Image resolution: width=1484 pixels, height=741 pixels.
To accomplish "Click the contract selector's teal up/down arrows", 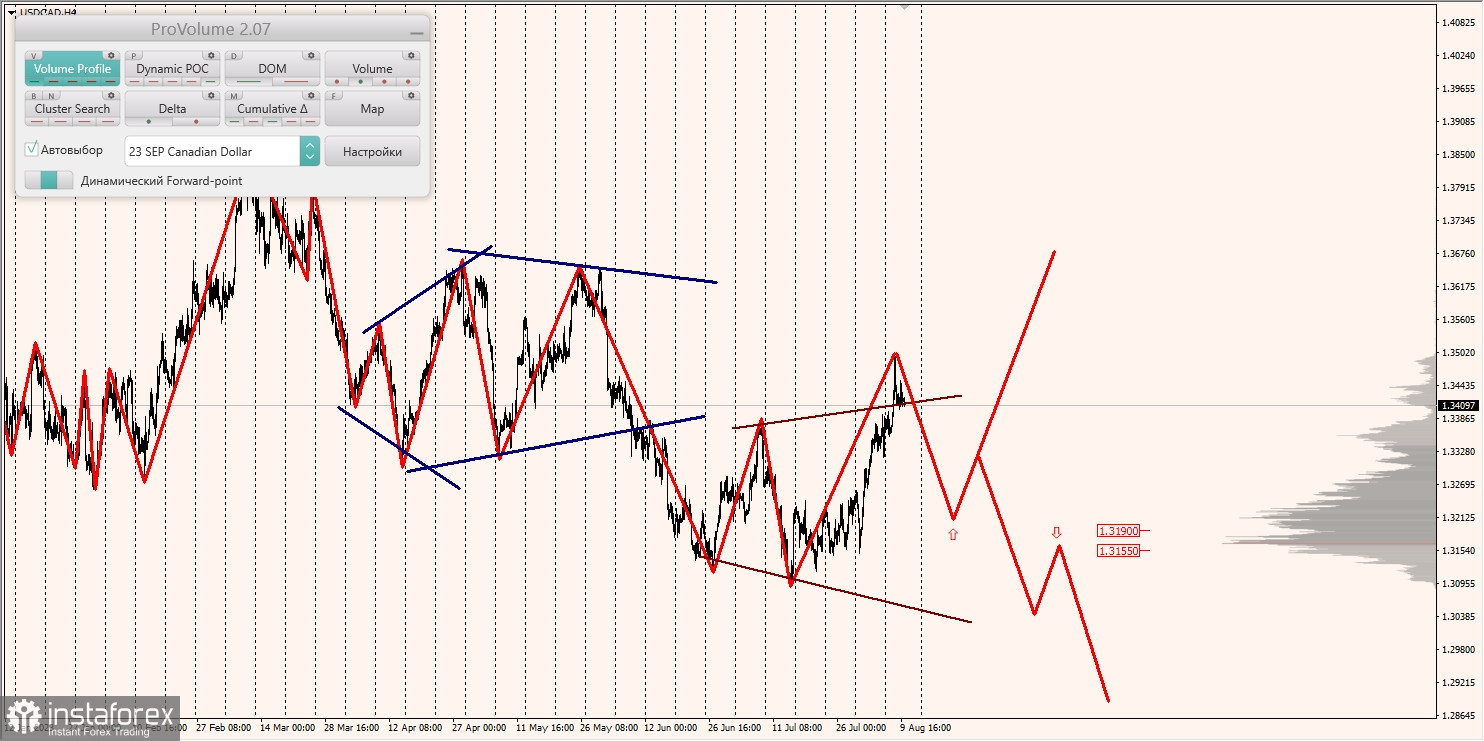I will [310, 151].
